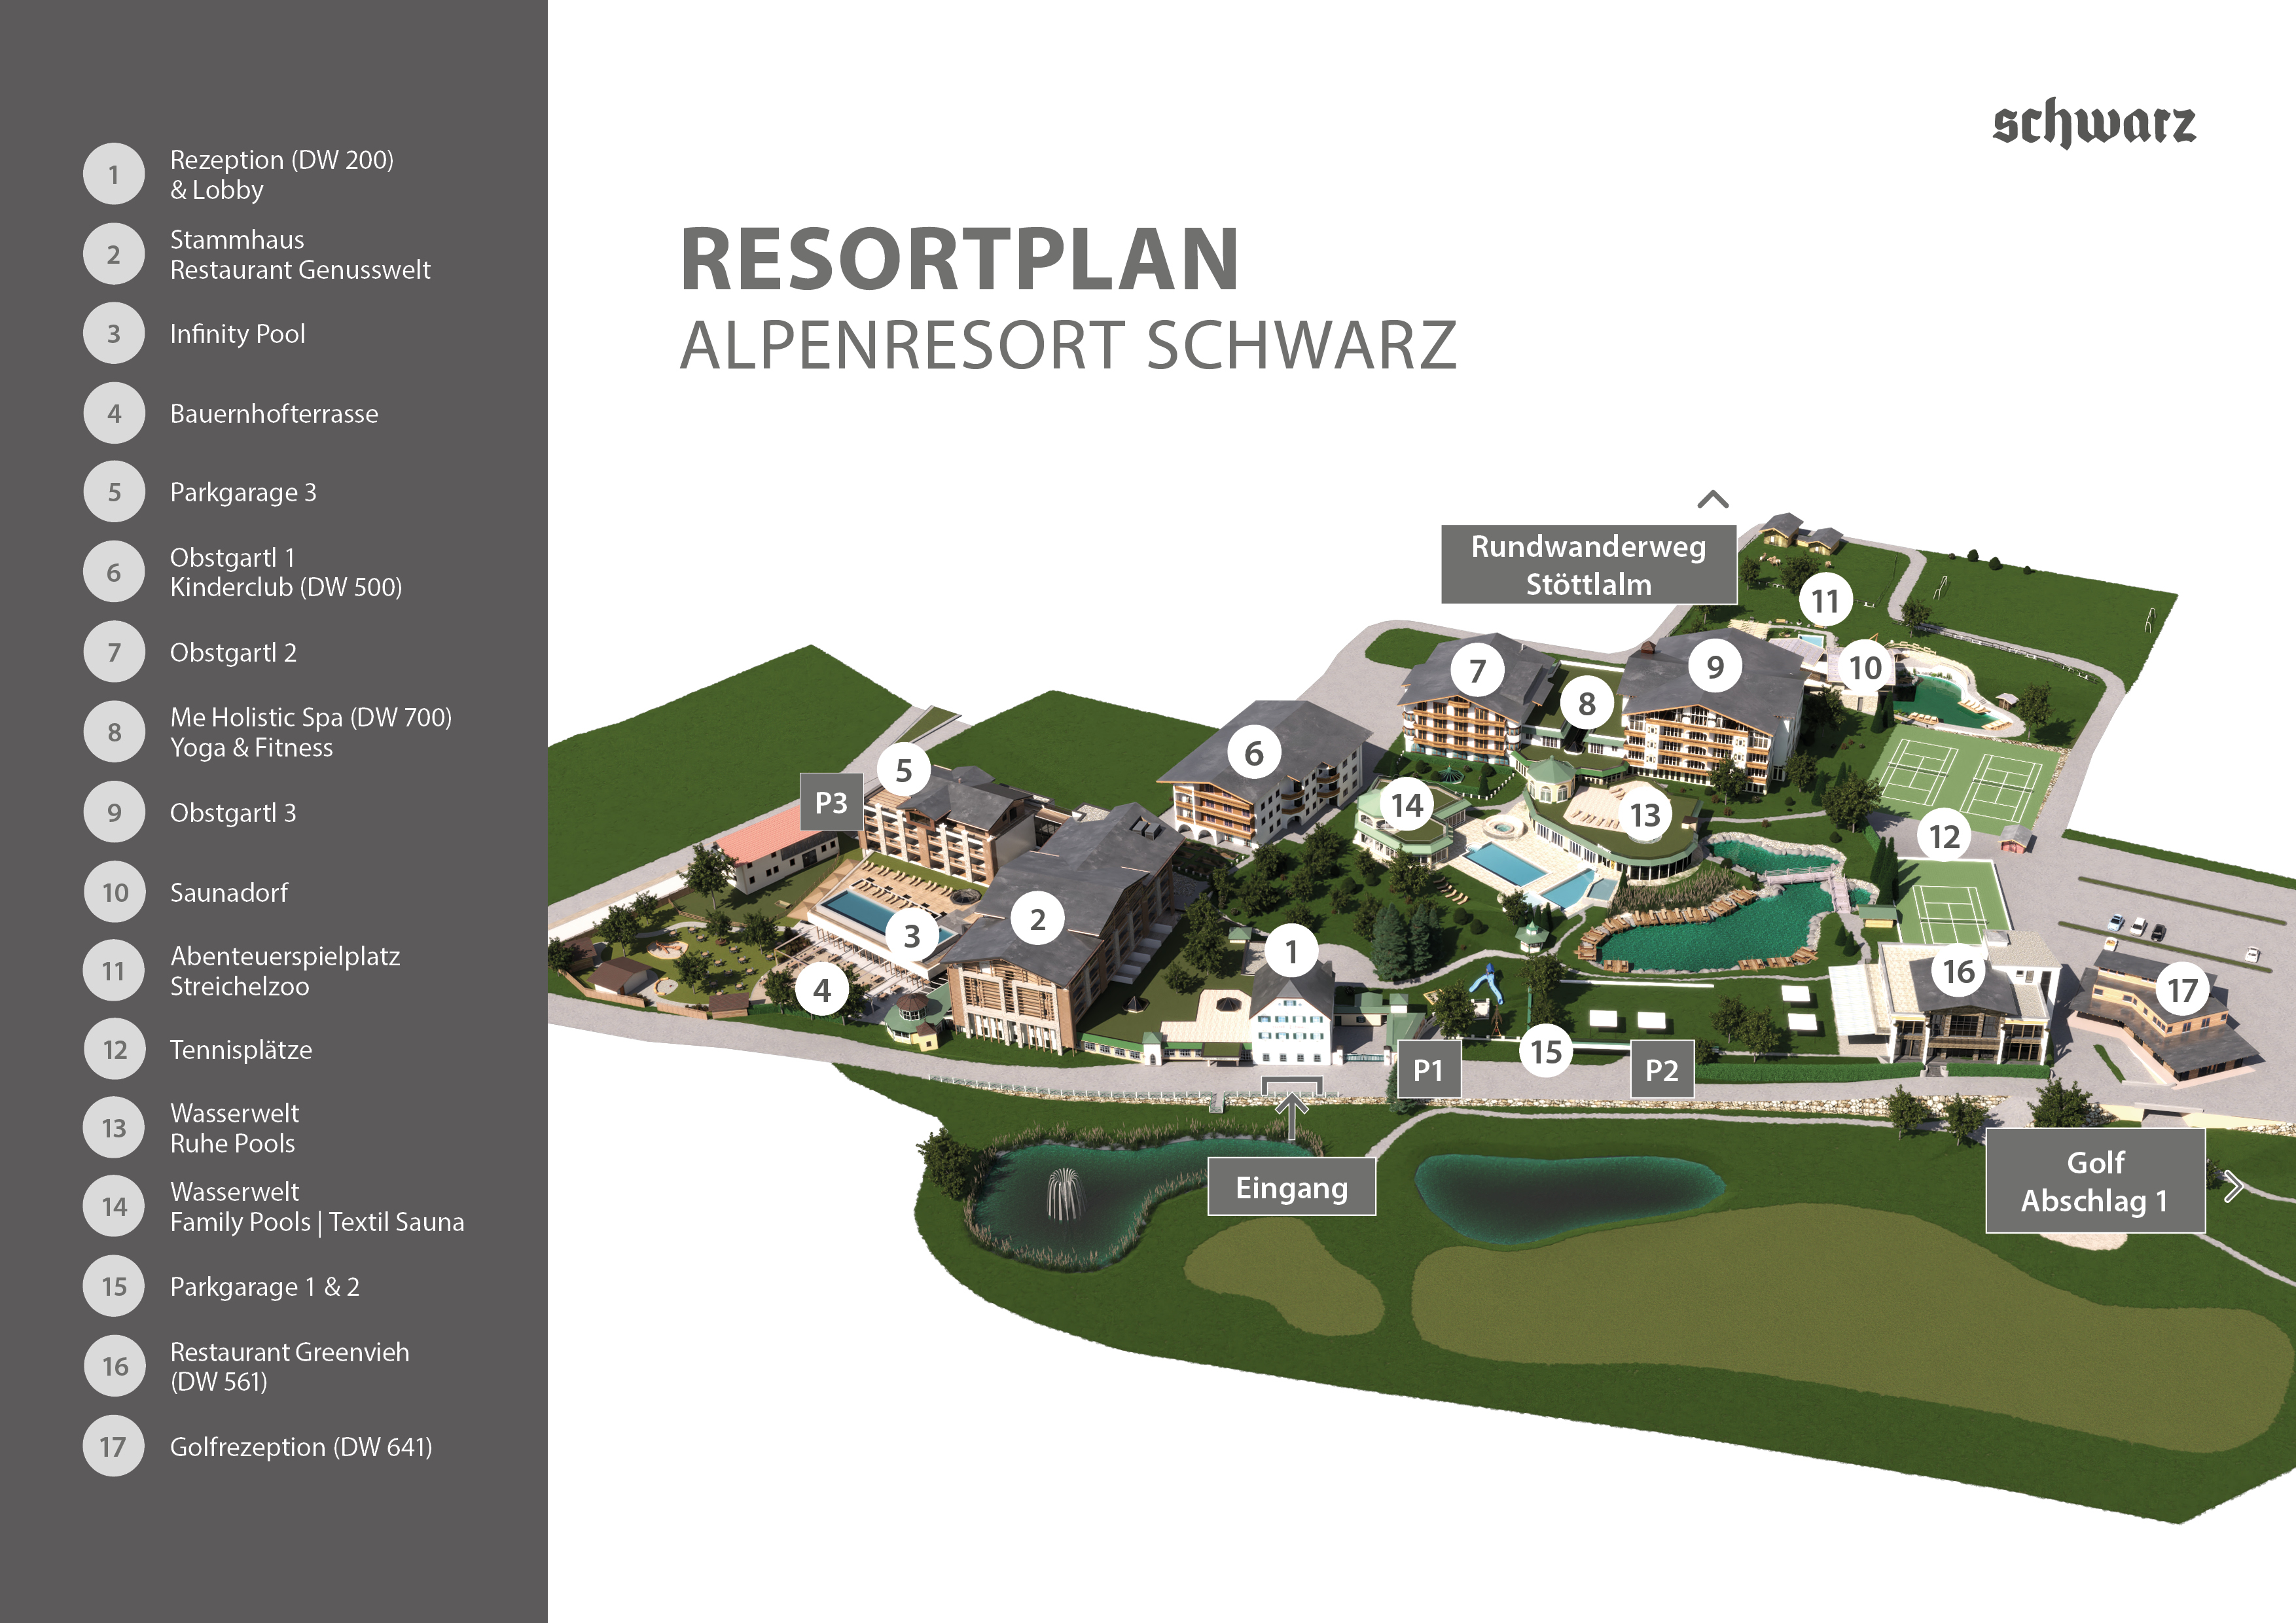The image size is (2296, 1623).
Task: Click the 'Stammhaus Restaurant Genusswelt' legend text
Action: (300, 254)
